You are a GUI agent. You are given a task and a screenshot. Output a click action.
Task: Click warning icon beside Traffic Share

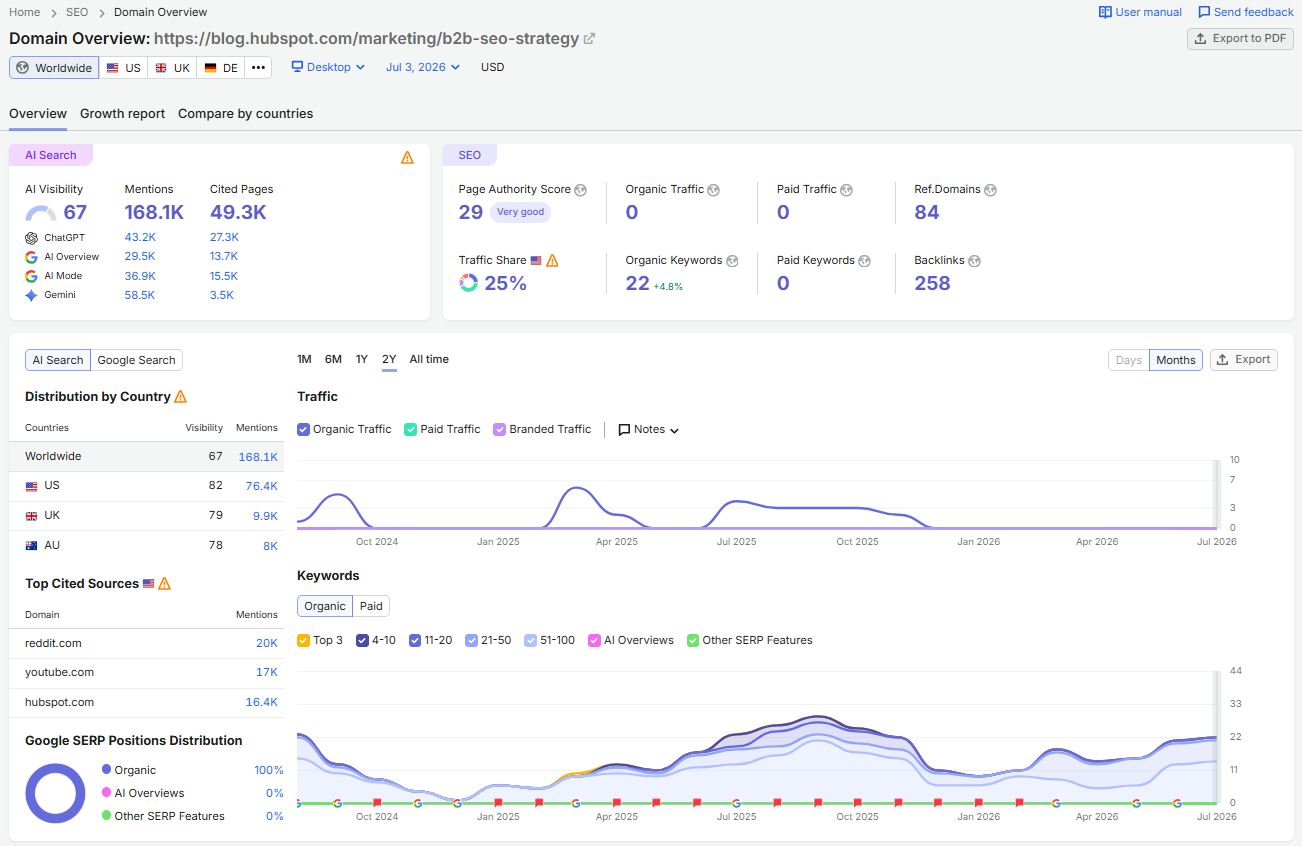click(x=552, y=260)
